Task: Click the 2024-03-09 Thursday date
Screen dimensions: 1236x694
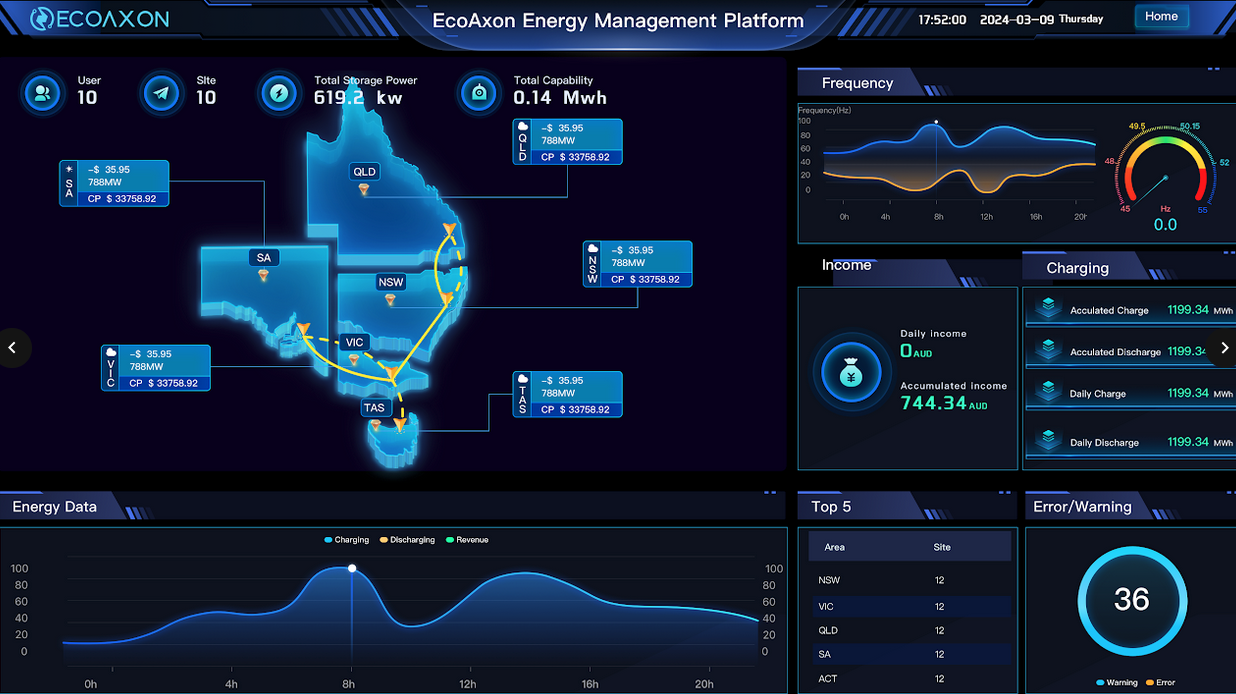Action: [x=1042, y=19]
